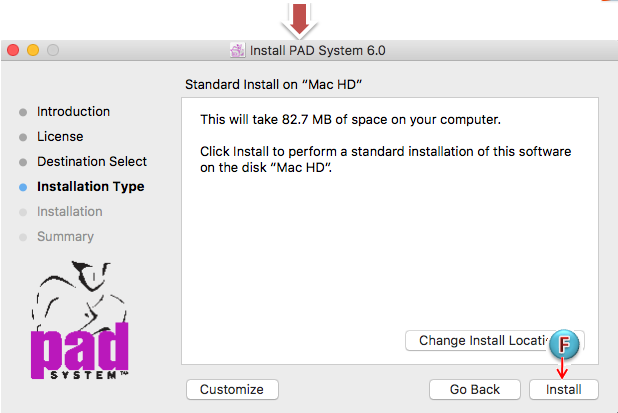Jump to Destination Select step
Viewport: 618px width, 413px height.
(x=92, y=161)
